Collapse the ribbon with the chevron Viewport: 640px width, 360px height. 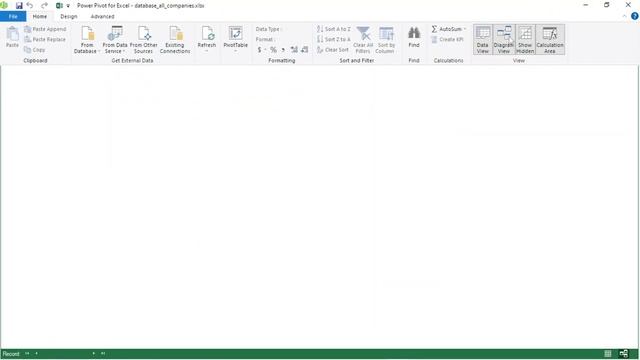[x=624, y=16]
